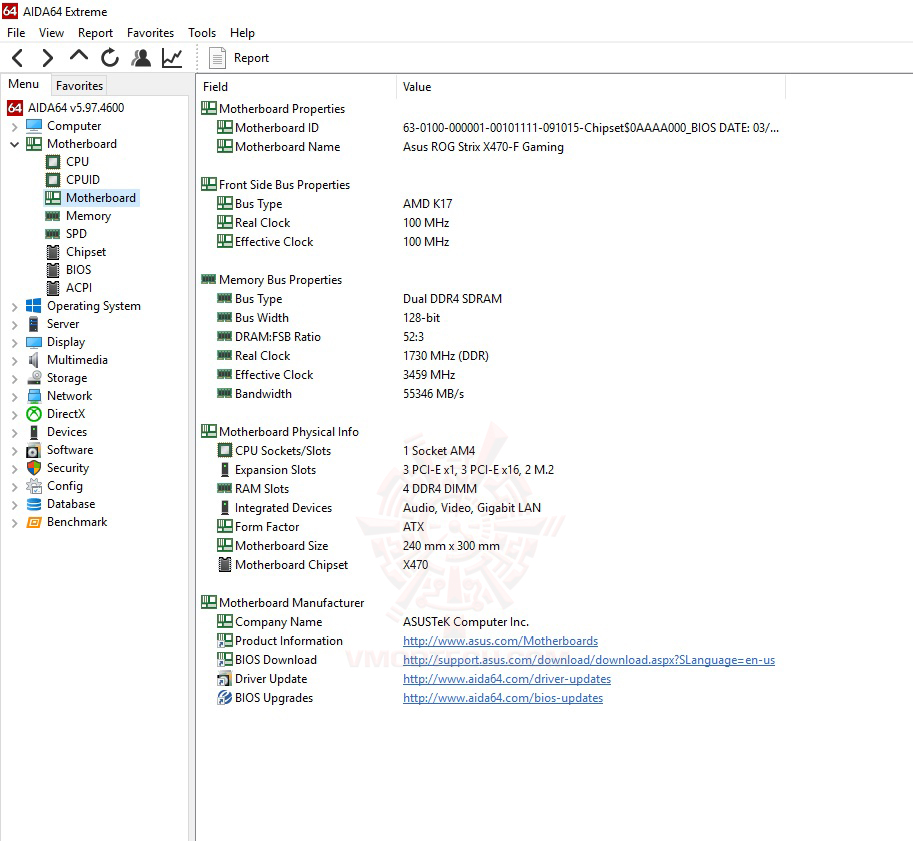913x841 pixels.
Task: Open the aida64.com bios-updates link
Action: point(502,698)
